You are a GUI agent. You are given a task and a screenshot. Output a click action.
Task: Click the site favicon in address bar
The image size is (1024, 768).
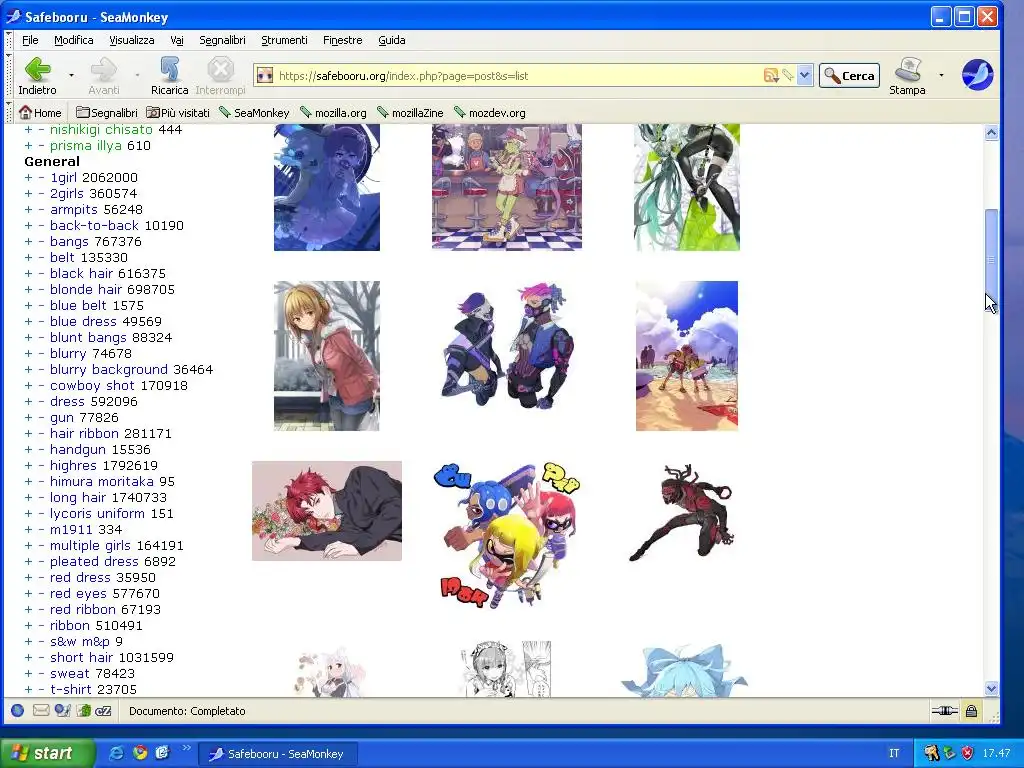coord(264,76)
